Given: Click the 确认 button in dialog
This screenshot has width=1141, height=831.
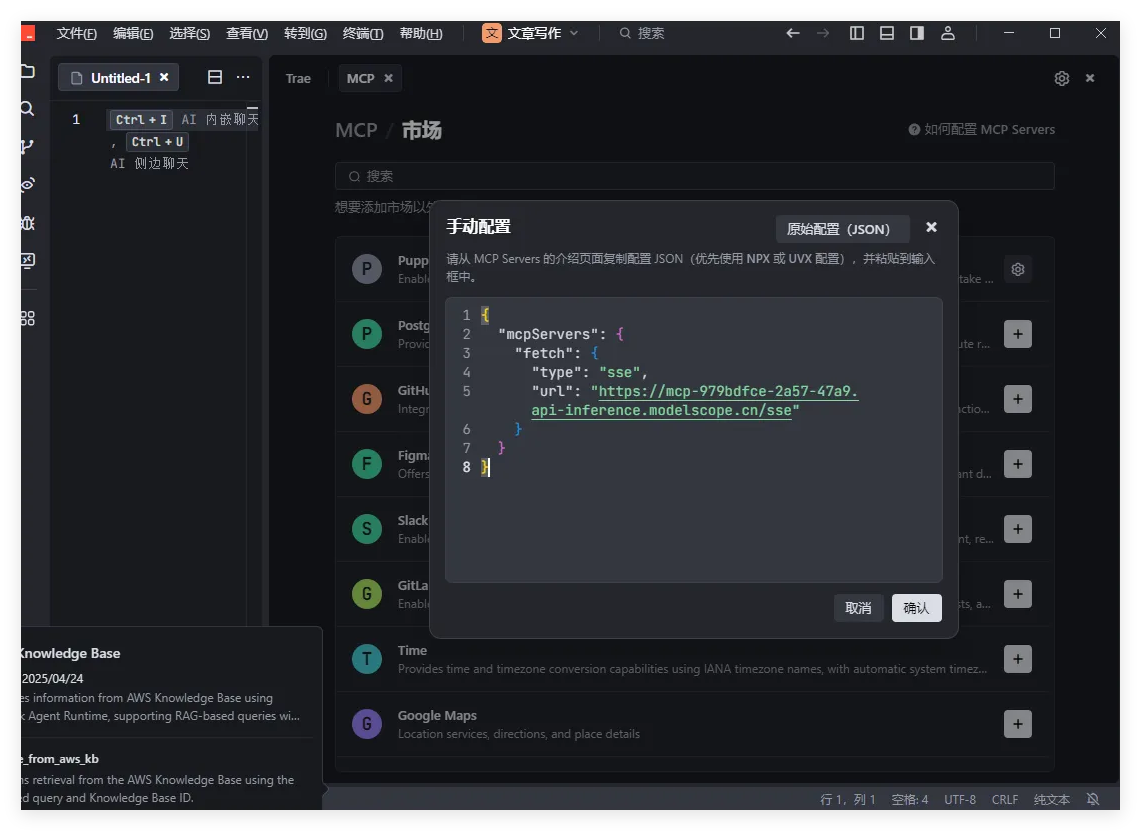Looking at the screenshot, I should [916, 608].
